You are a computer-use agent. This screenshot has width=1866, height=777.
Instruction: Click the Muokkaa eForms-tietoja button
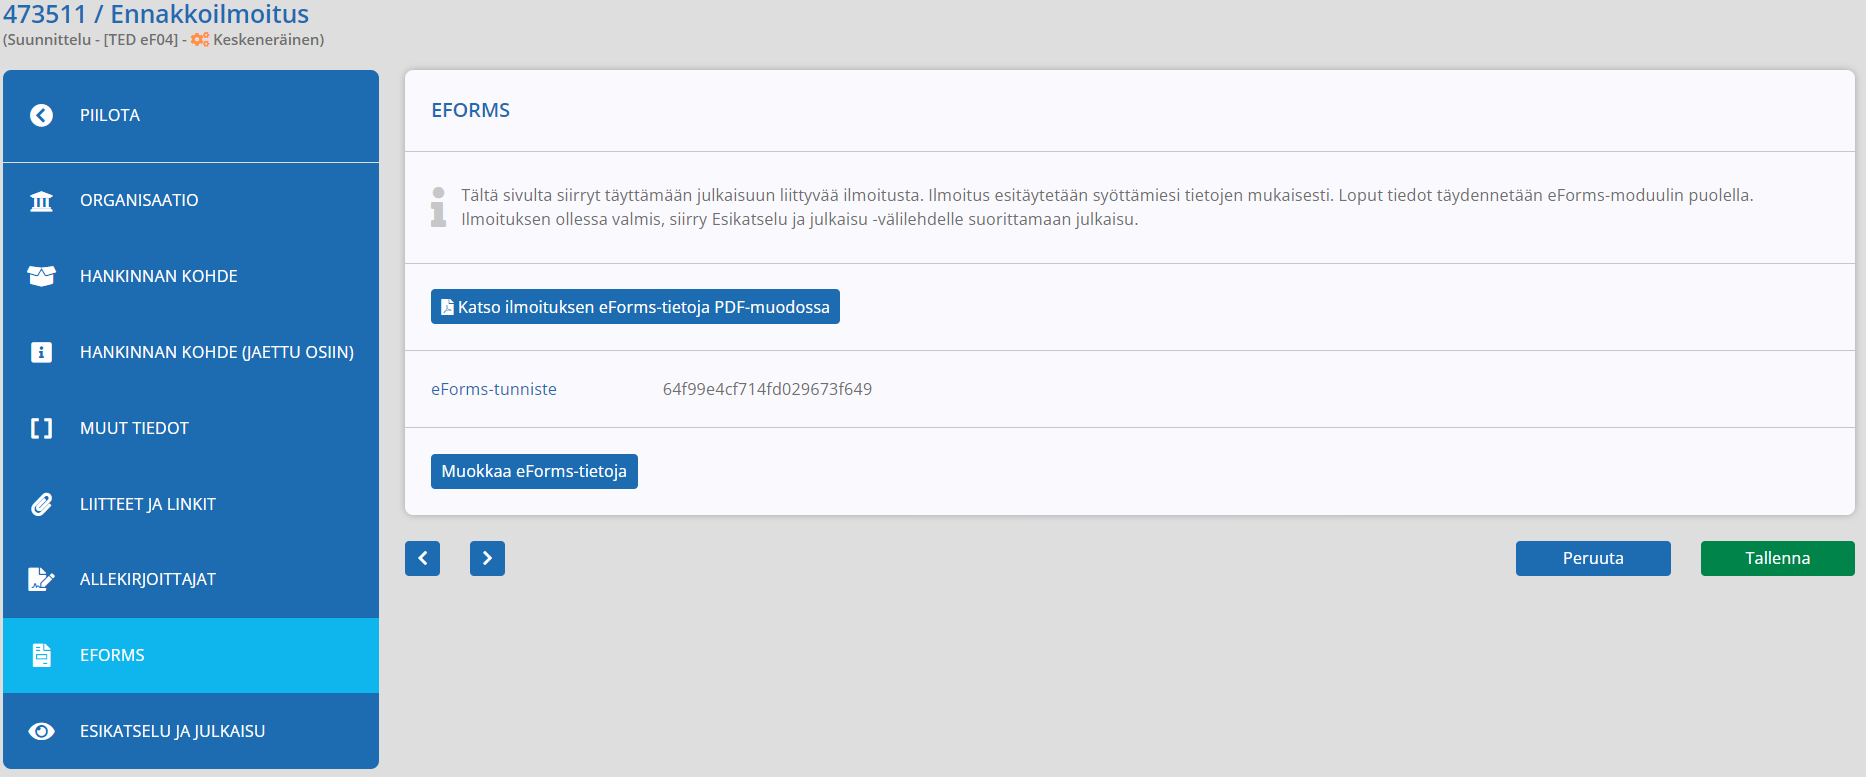pos(534,471)
